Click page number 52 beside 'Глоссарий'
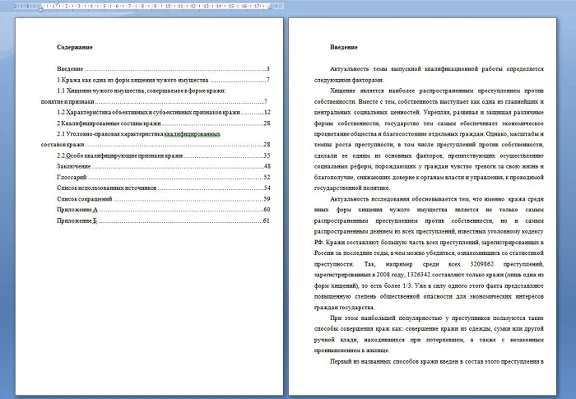This screenshot has height=399, width=576. 267,177
